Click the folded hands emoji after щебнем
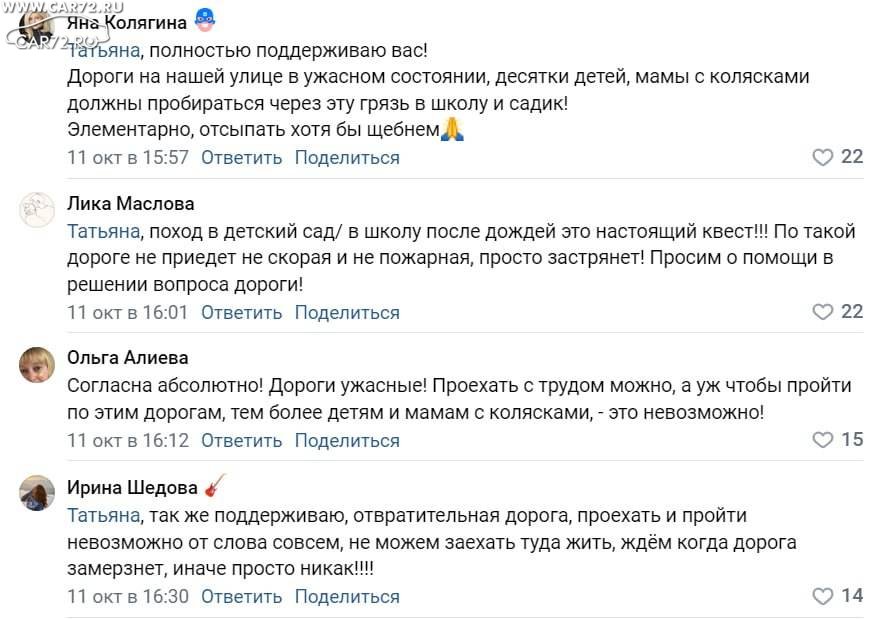Image resolution: width=882 pixels, height=619 pixels. pos(452,129)
